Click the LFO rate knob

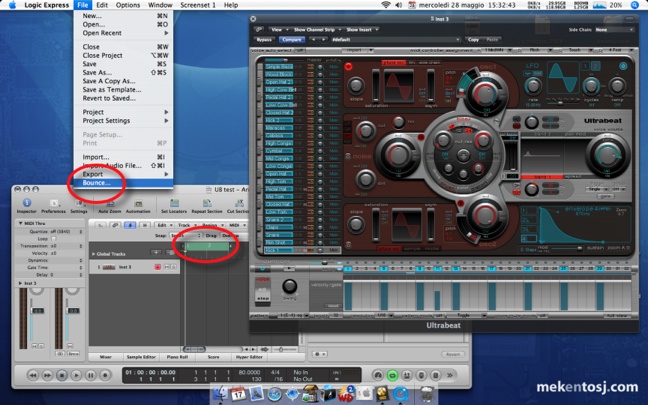click(x=533, y=86)
